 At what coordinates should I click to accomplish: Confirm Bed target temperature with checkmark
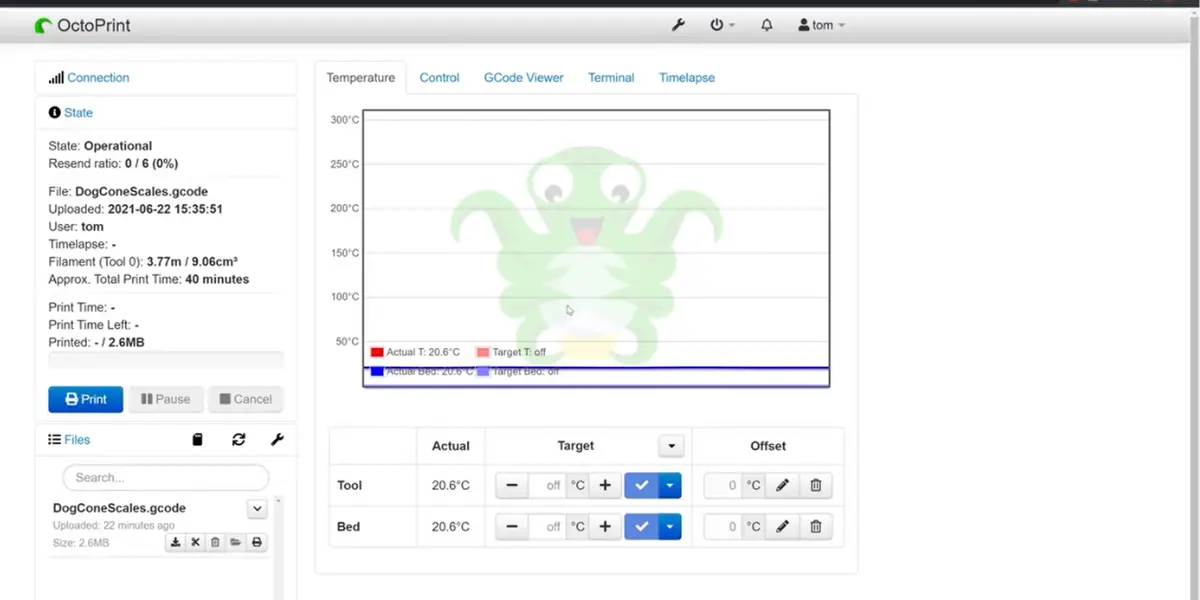pyautogui.click(x=642, y=527)
